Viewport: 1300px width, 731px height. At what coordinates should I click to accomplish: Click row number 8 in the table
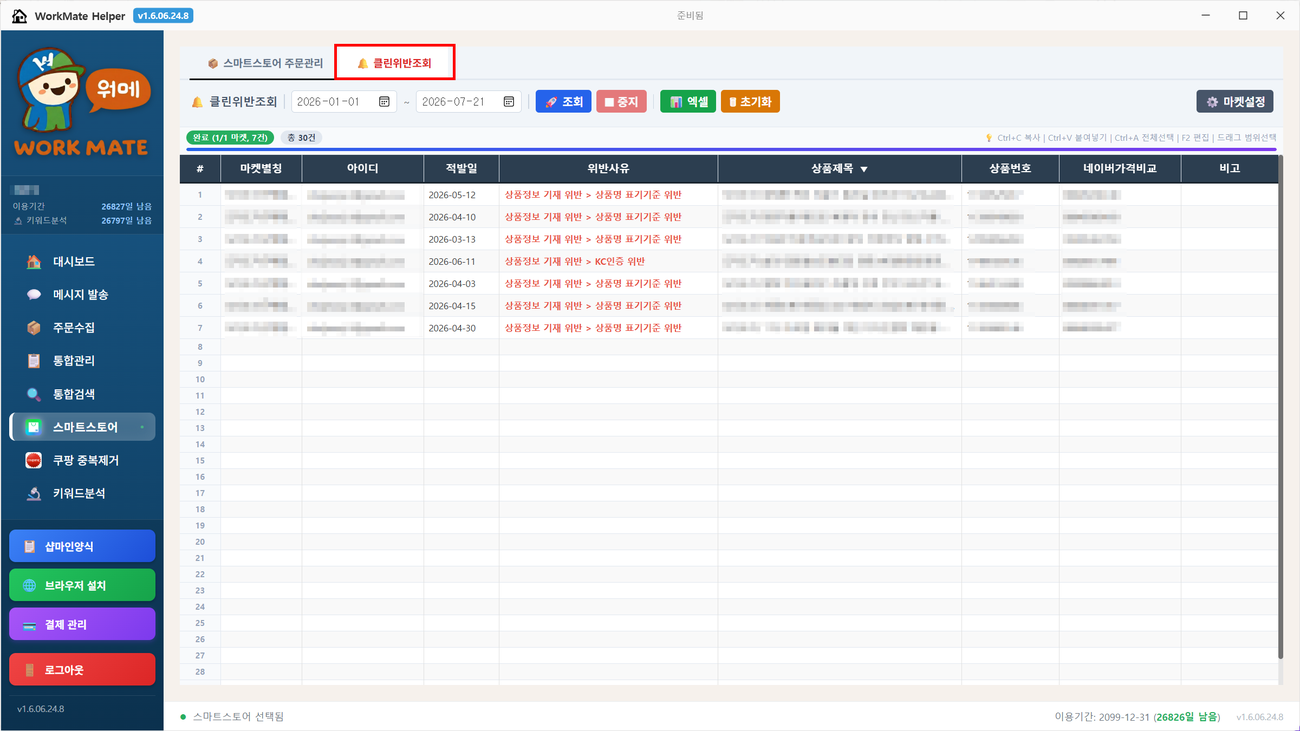coord(200,346)
